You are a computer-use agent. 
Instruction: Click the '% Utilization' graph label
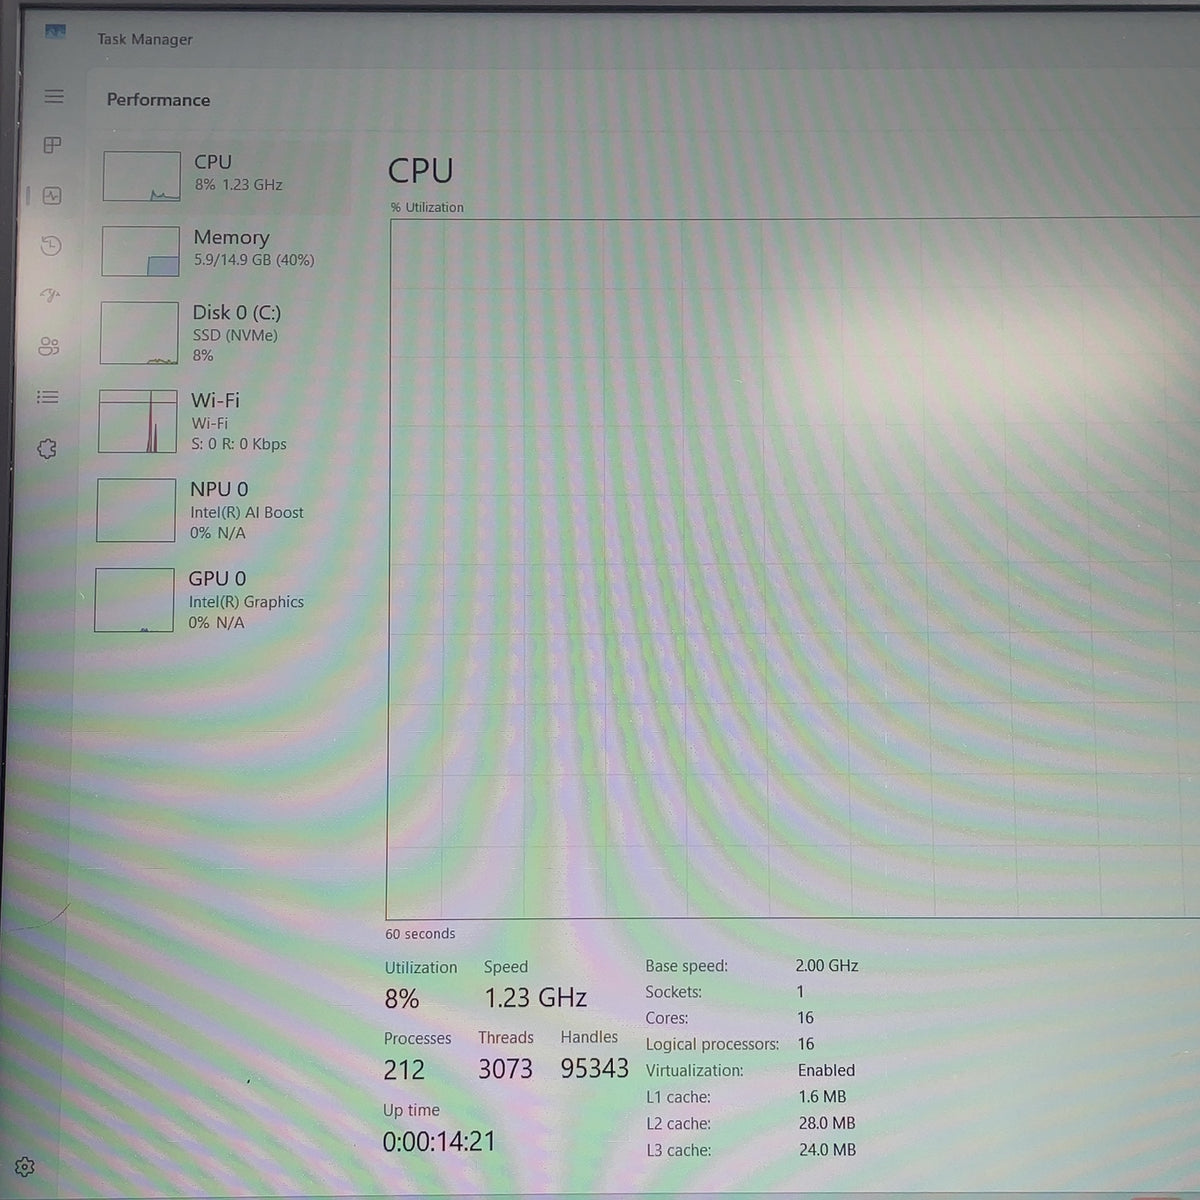[x=427, y=207]
